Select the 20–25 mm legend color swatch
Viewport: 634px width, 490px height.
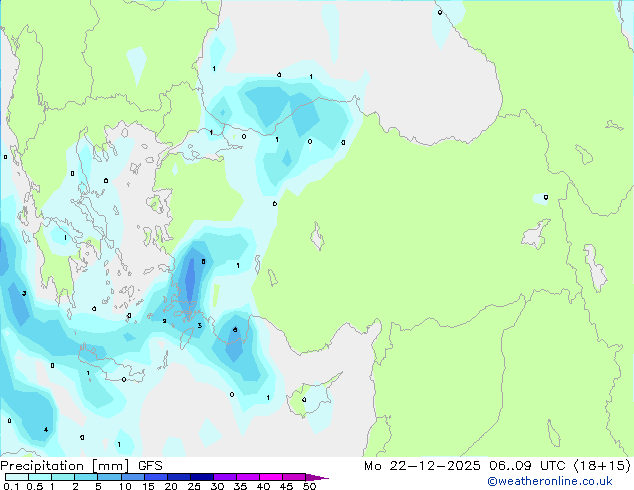pos(179,477)
